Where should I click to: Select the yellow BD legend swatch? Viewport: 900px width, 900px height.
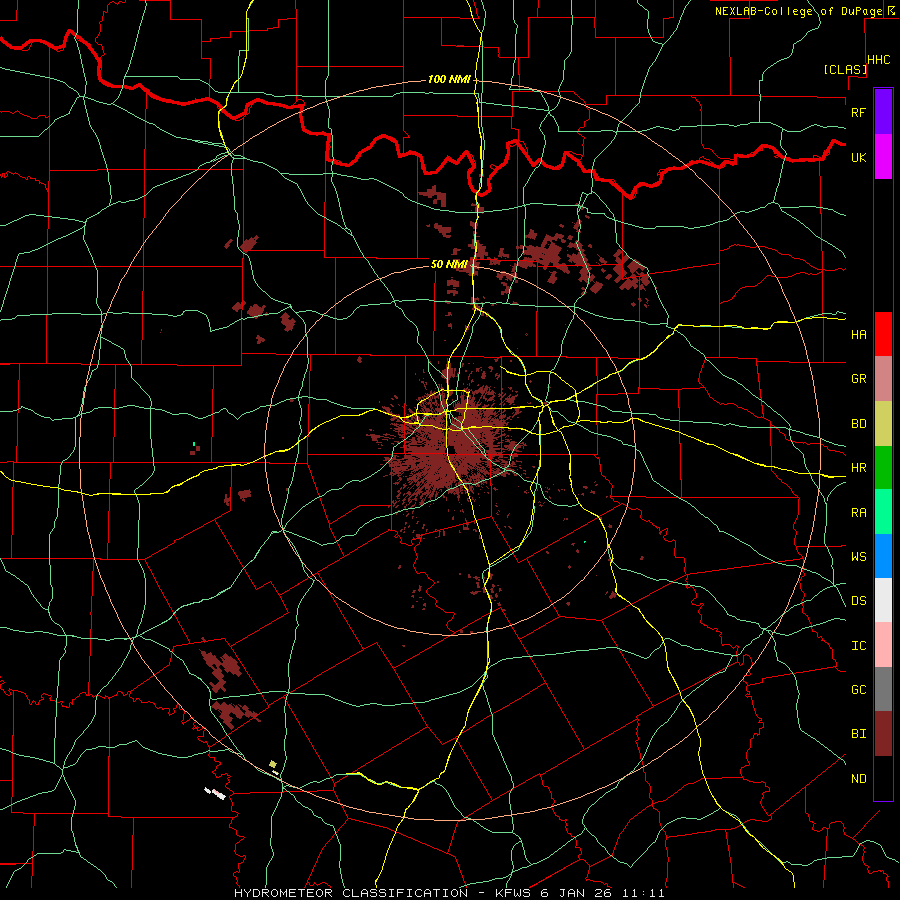883,423
